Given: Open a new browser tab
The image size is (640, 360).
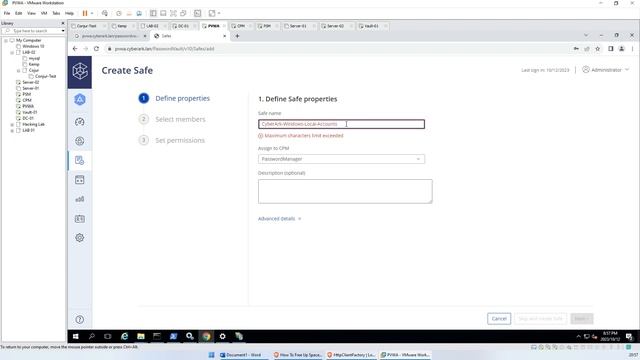Looking at the screenshot, I should click(237, 36).
